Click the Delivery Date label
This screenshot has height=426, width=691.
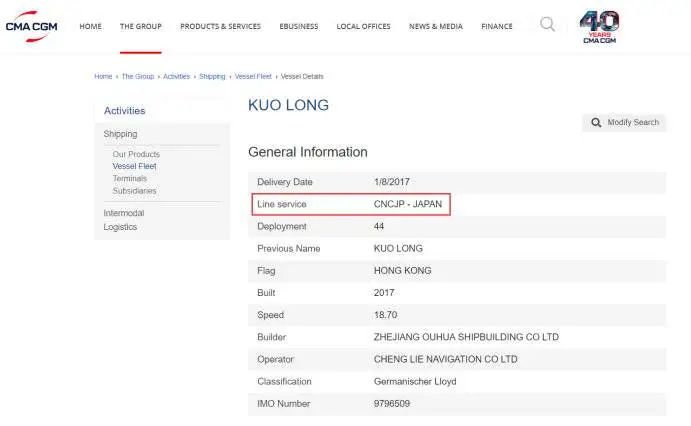point(285,182)
